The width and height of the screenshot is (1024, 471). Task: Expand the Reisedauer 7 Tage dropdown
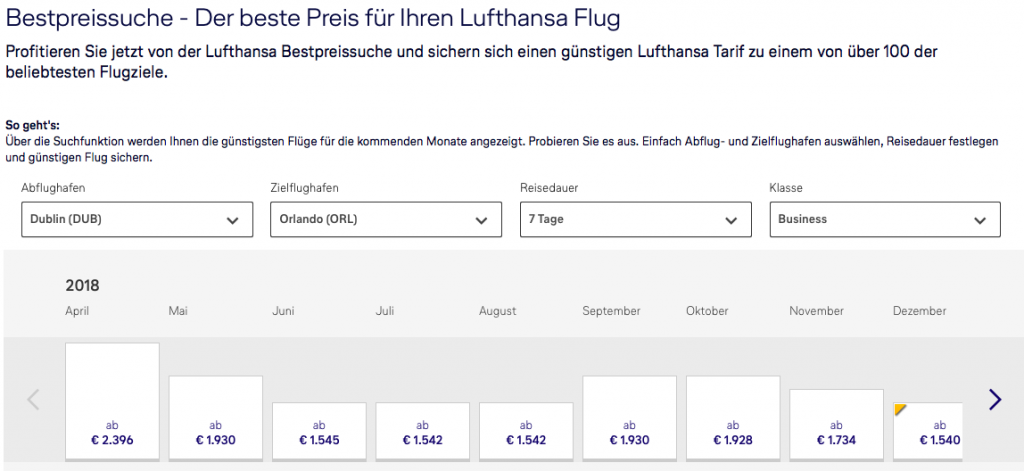tap(635, 220)
